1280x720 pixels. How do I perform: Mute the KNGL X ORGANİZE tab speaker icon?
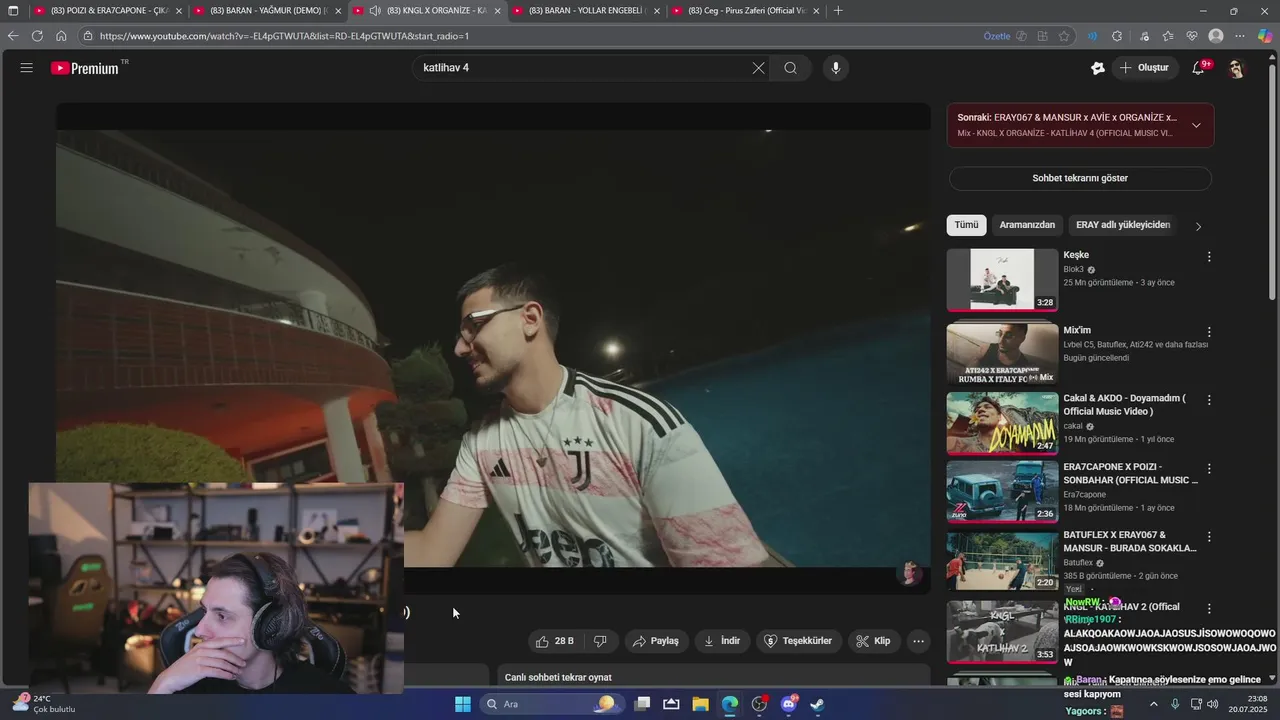pyautogui.click(x=374, y=11)
